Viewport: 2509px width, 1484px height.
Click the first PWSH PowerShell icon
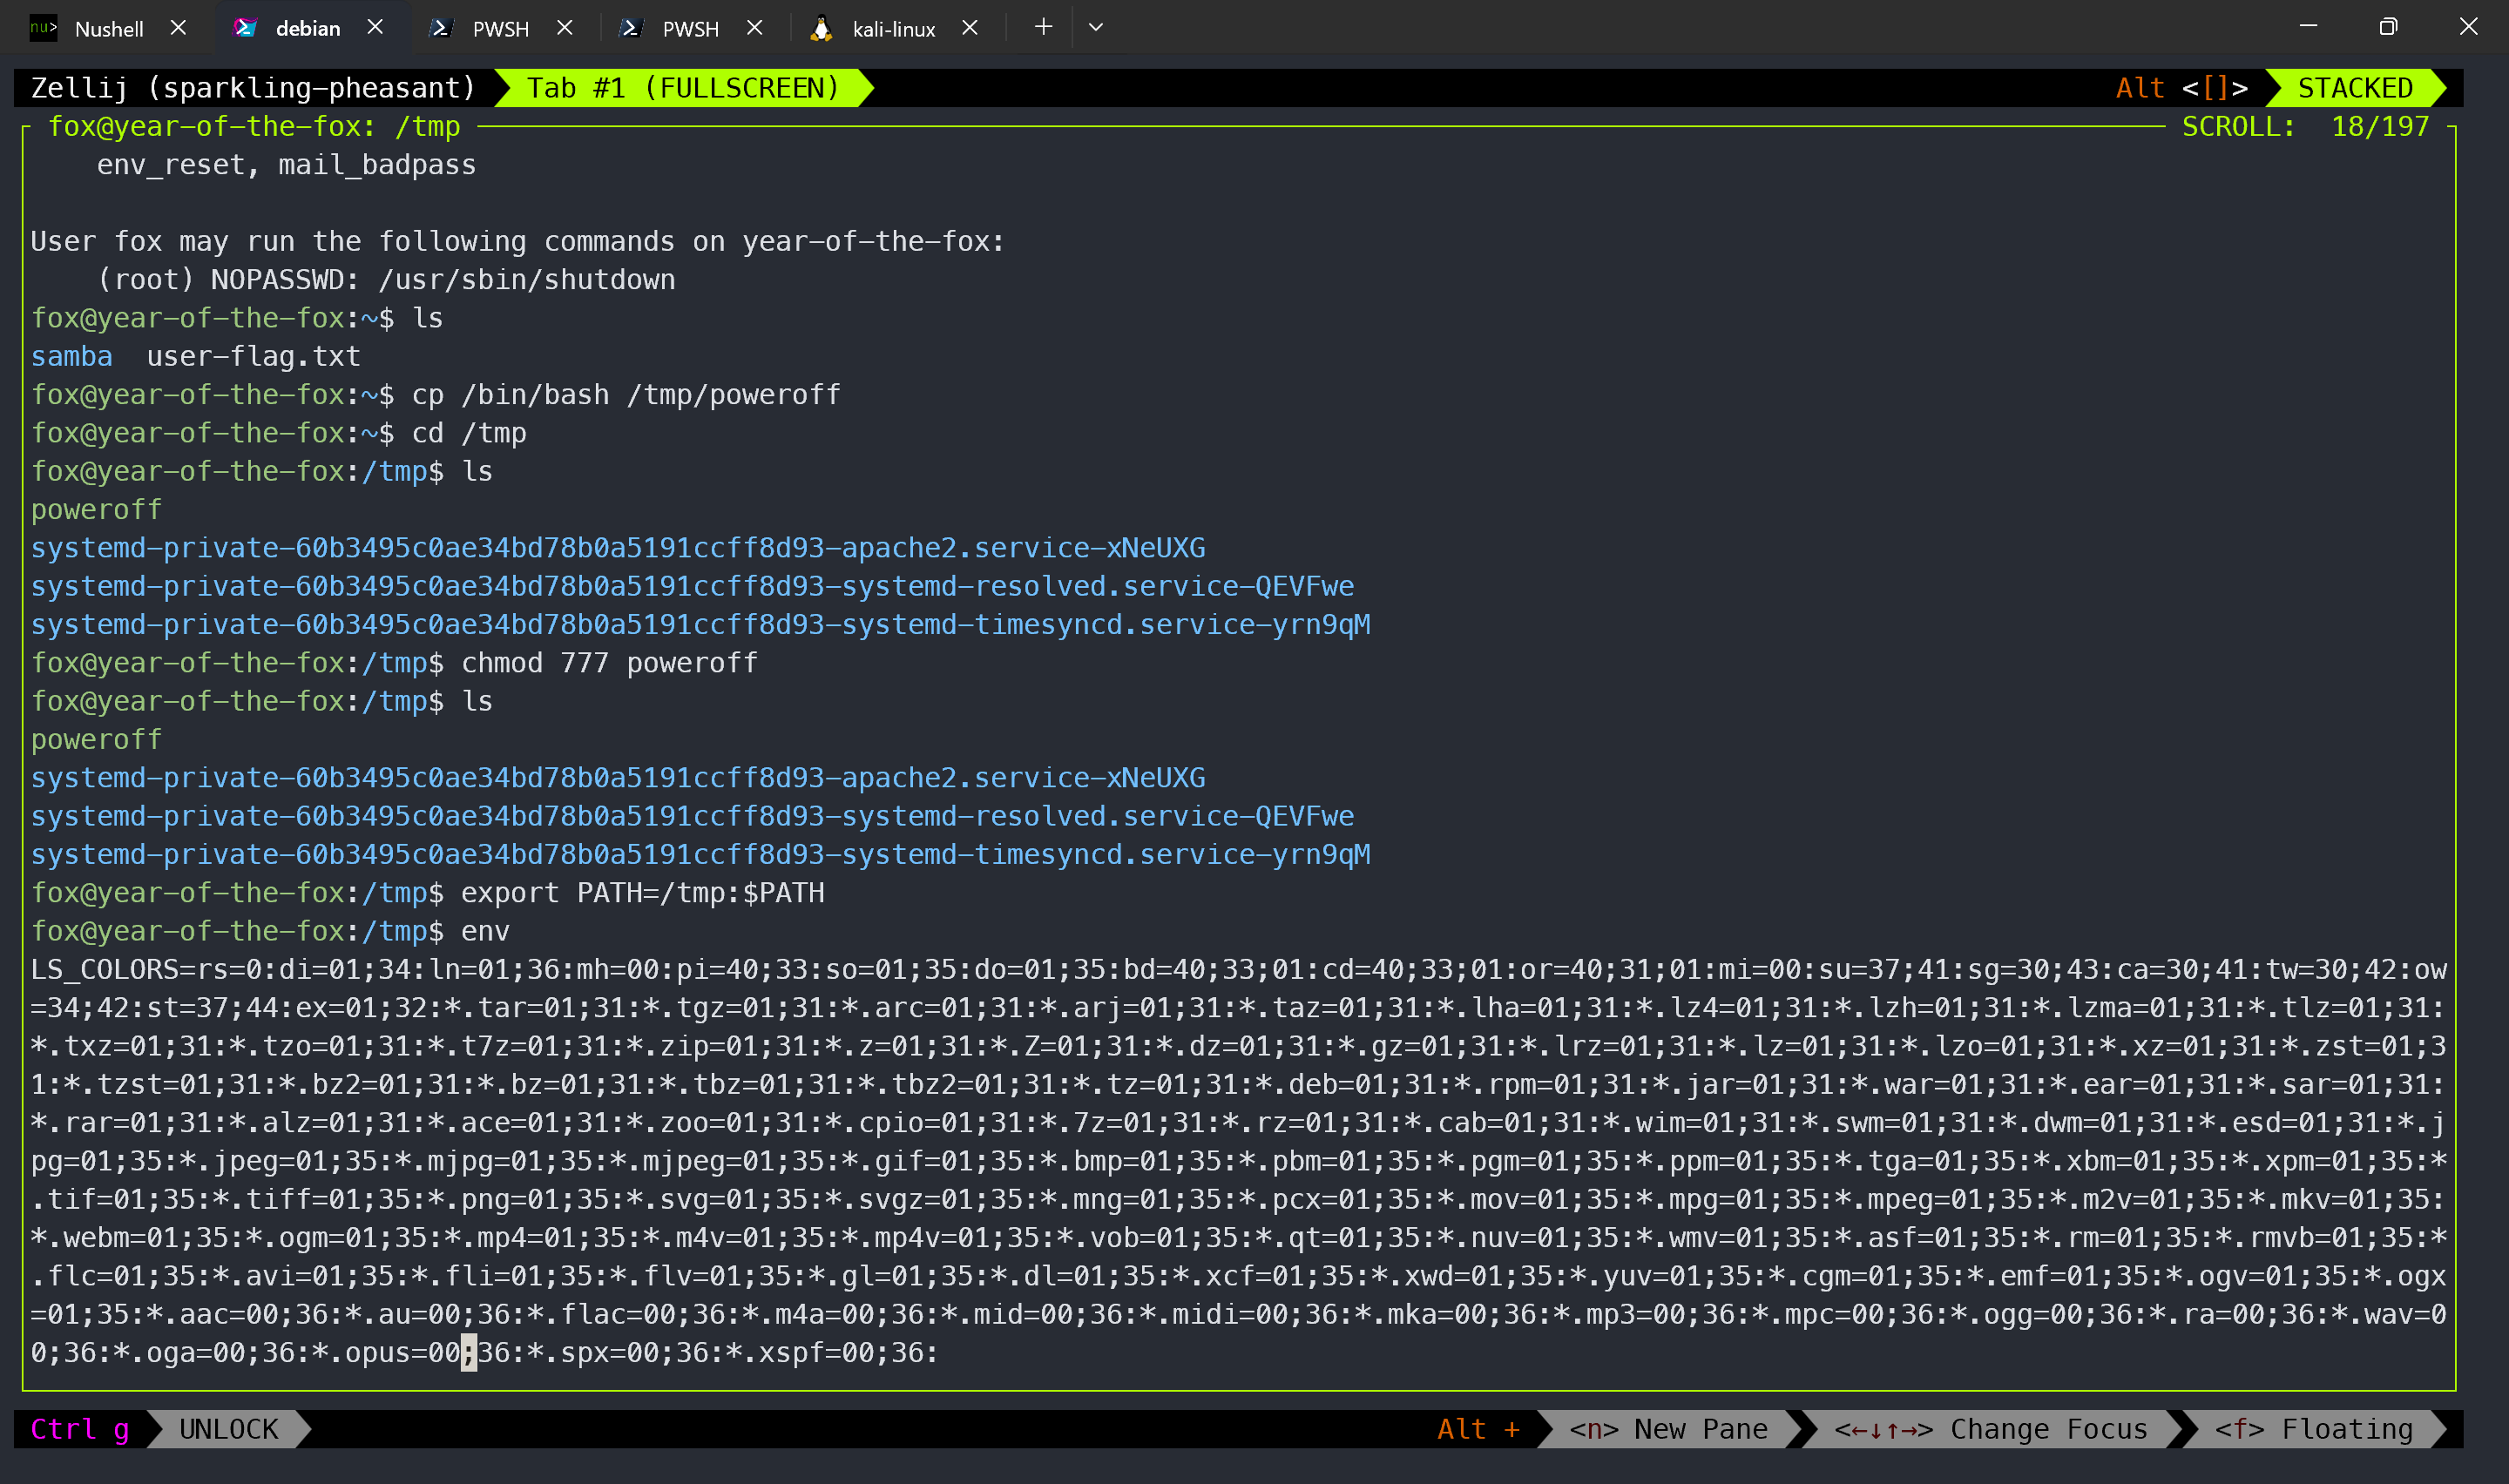point(441,28)
